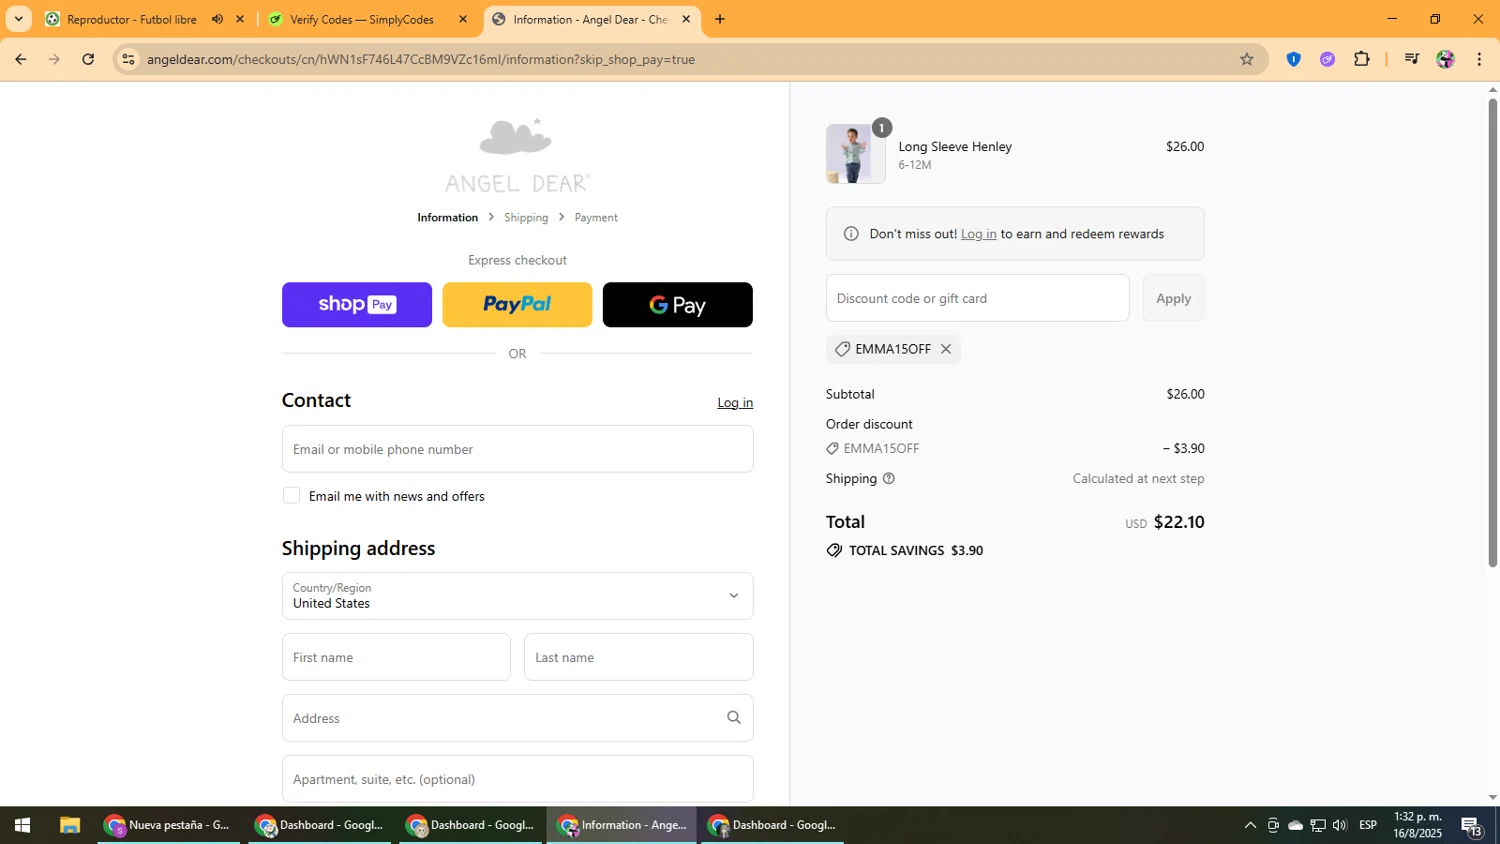1500x844 pixels.
Task: Close the Reproductor Futbol libre tab
Action: coord(239,19)
